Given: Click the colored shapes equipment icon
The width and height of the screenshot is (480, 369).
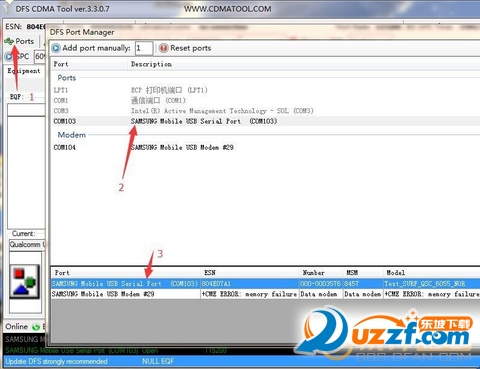Looking at the screenshot, I should tap(24, 282).
